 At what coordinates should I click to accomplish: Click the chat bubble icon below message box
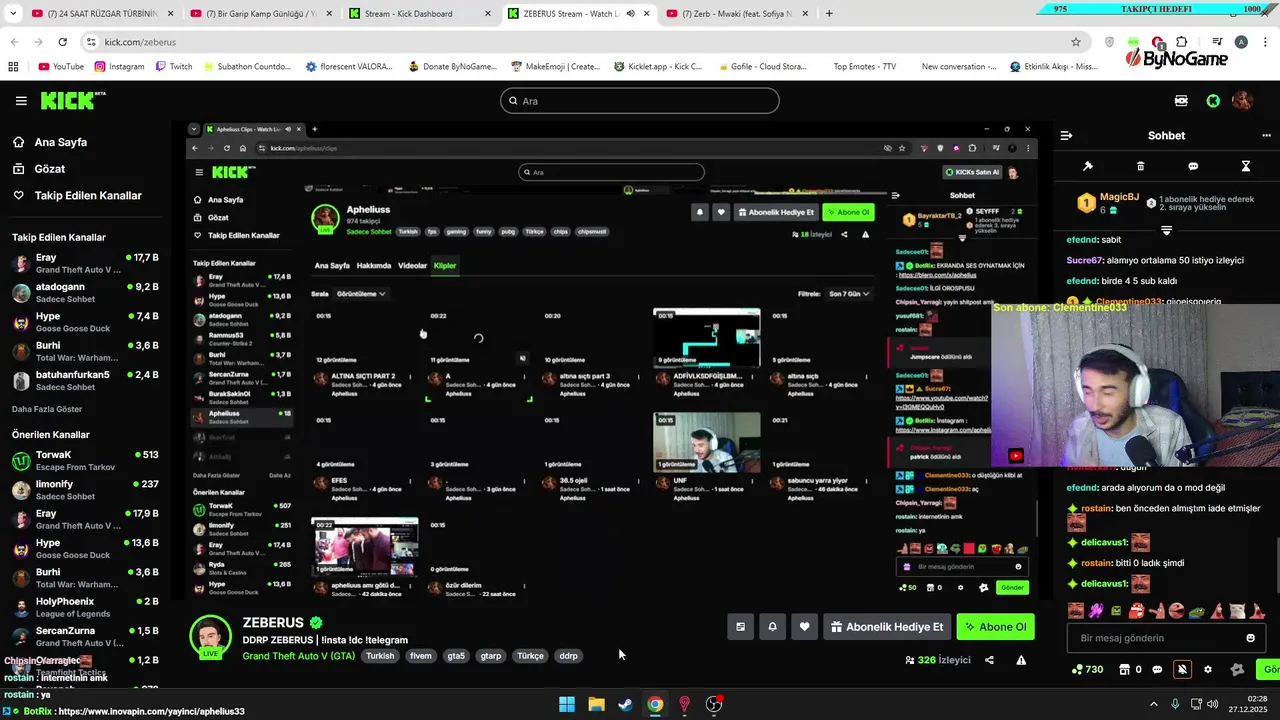[1157, 669]
